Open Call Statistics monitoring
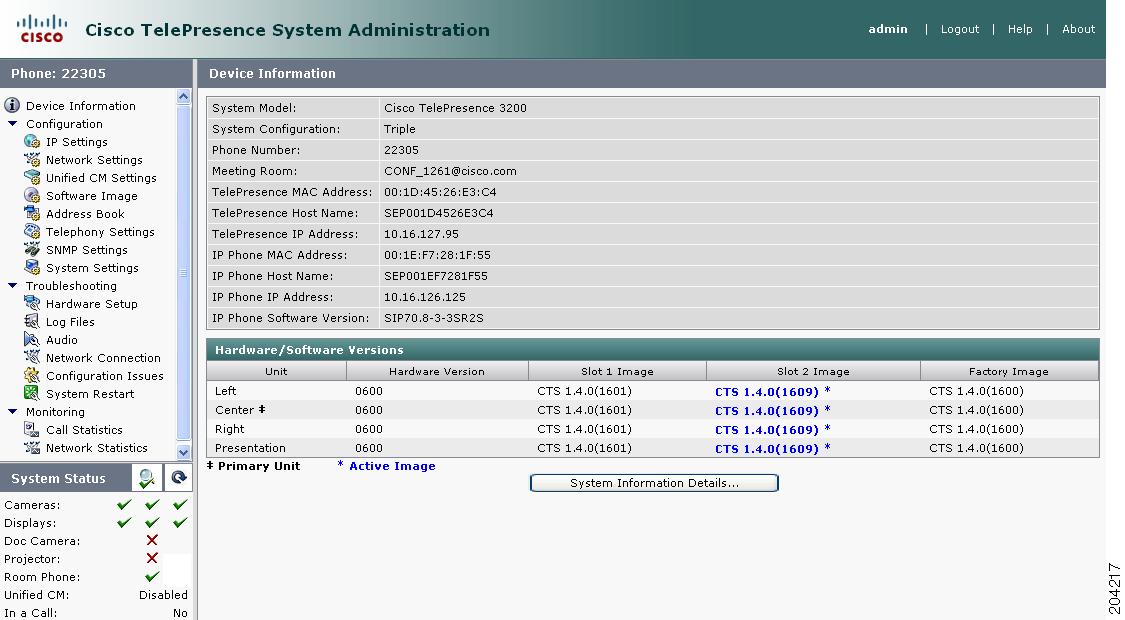This screenshot has height=620, width=1125. point(85,429)
